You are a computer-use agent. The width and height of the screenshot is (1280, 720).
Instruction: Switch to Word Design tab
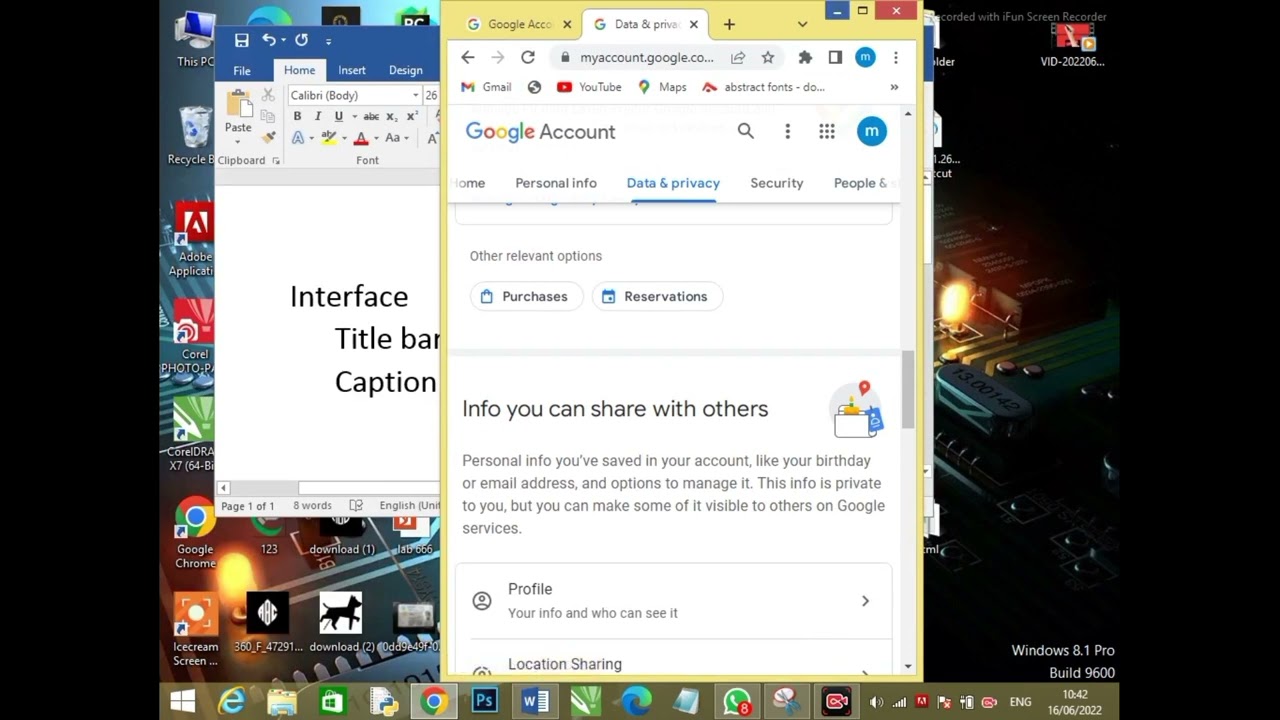click(405, 70)
